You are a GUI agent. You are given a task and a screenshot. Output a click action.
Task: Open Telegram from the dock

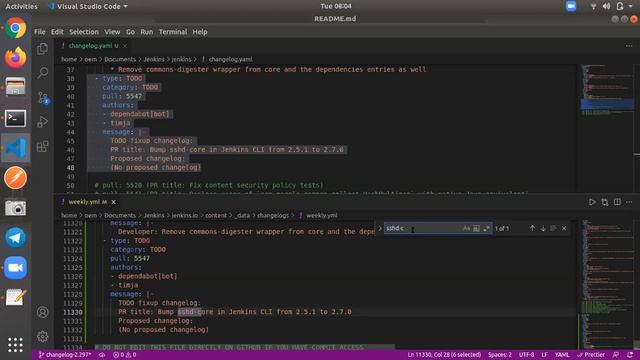(x=16, y=238)
